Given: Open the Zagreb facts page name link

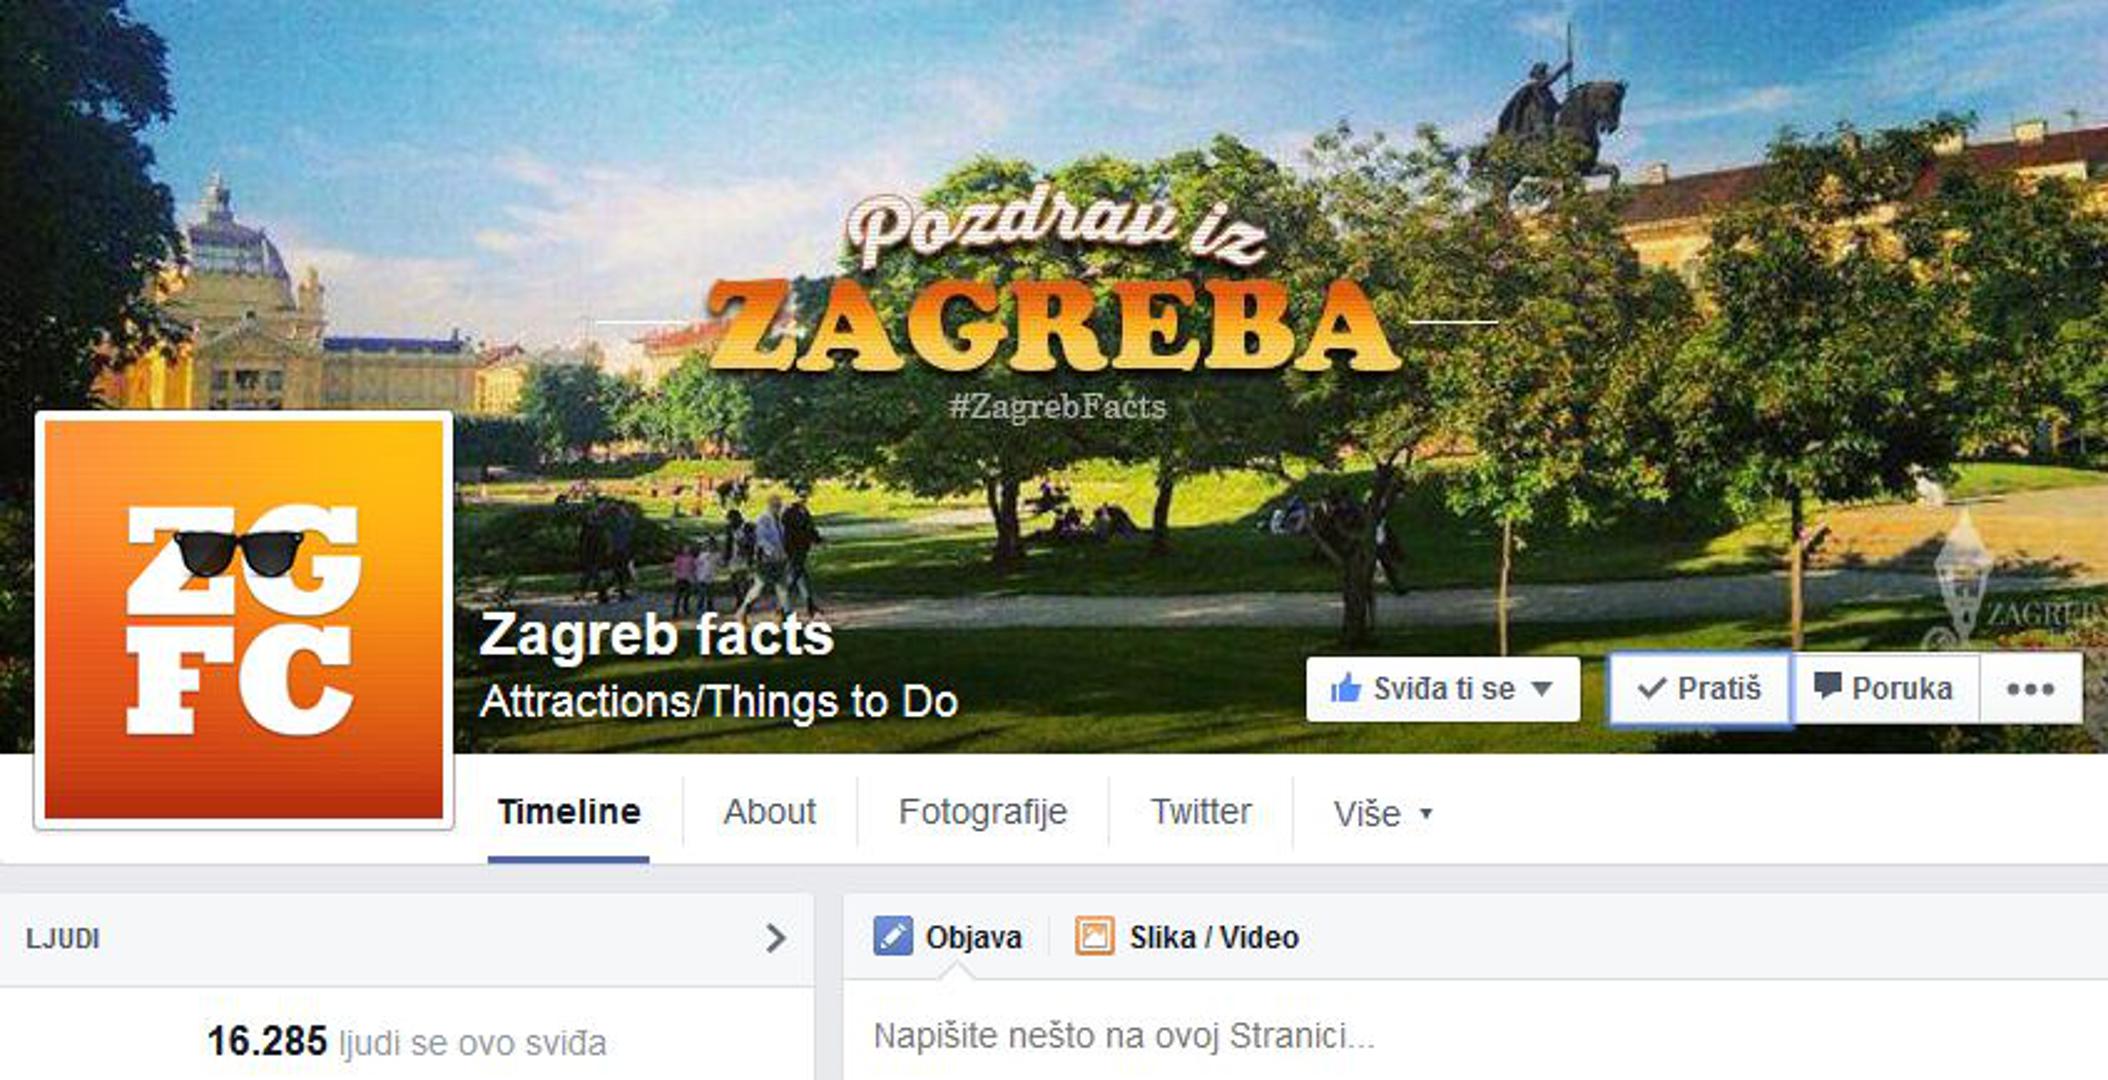Looking at the screenshot, I should click(x=656, y=634).
